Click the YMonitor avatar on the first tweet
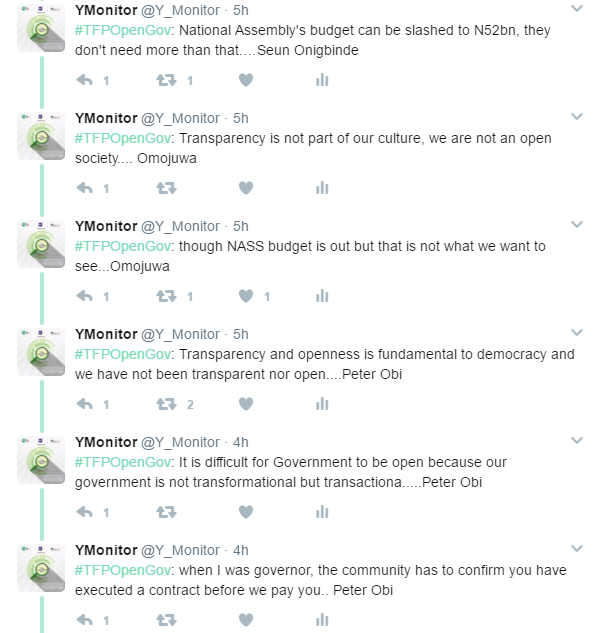Screen dimensions: 602x633 (x=42, y=28)
